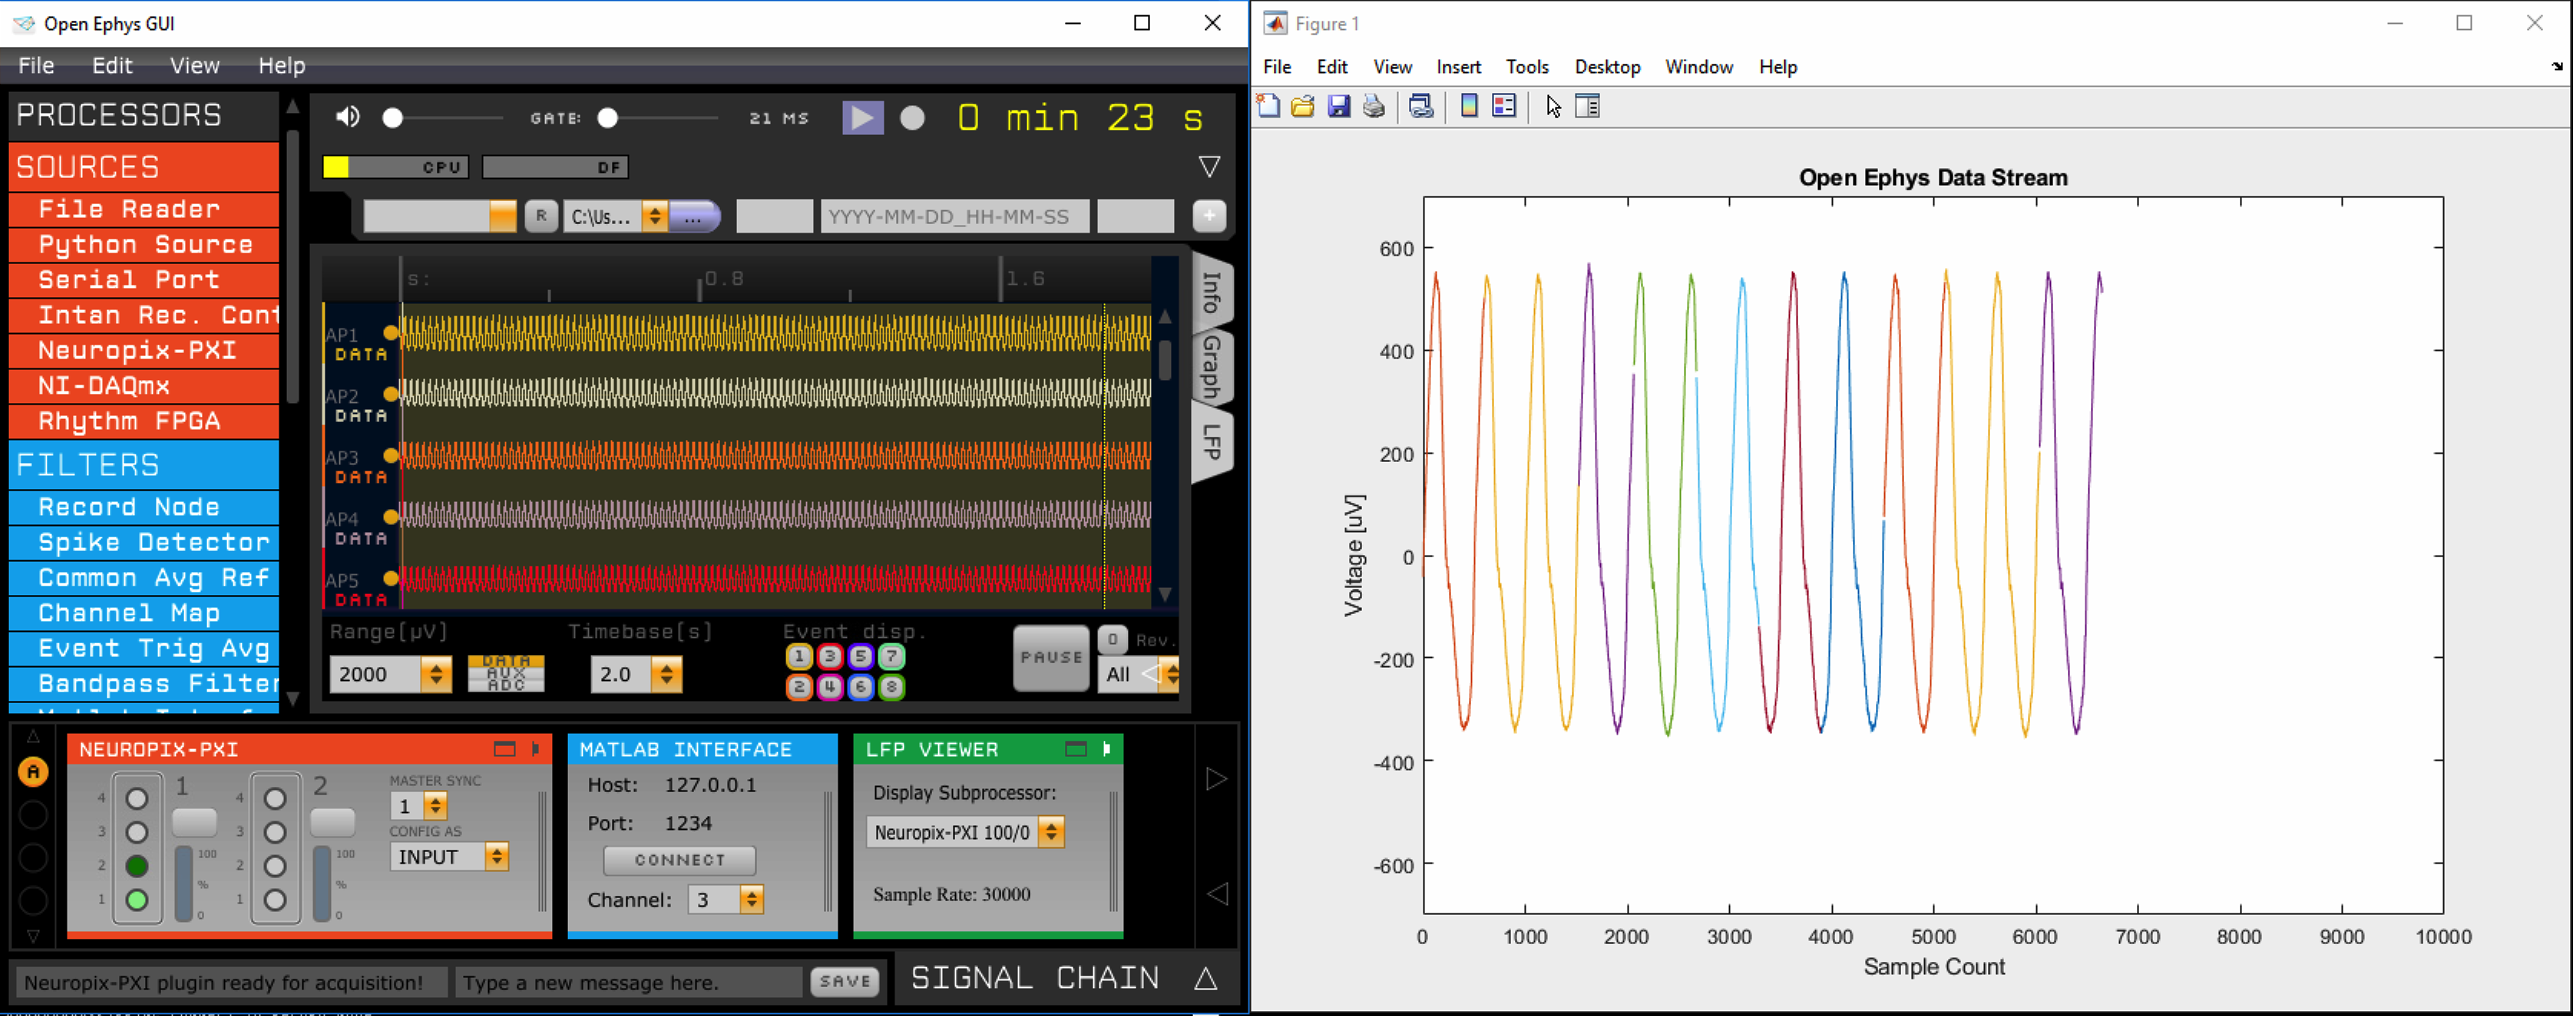Image resolution: width=2573 pixels, height=1016 pixels.
Task: Click Open File folder icon in Figure 1
Action: [x=1303, y=106]
